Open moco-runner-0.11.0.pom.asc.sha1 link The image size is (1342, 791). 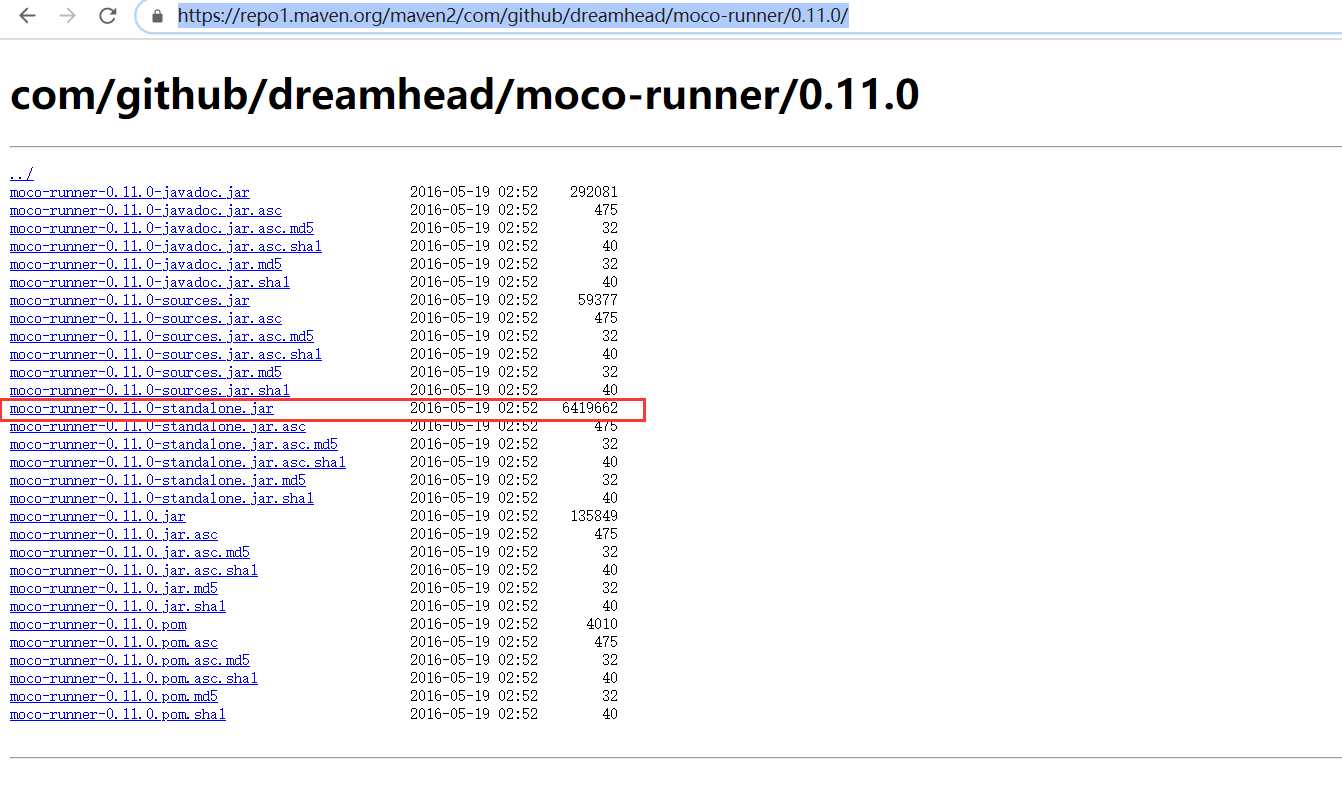pyautogui.click(x=134, y=678)
